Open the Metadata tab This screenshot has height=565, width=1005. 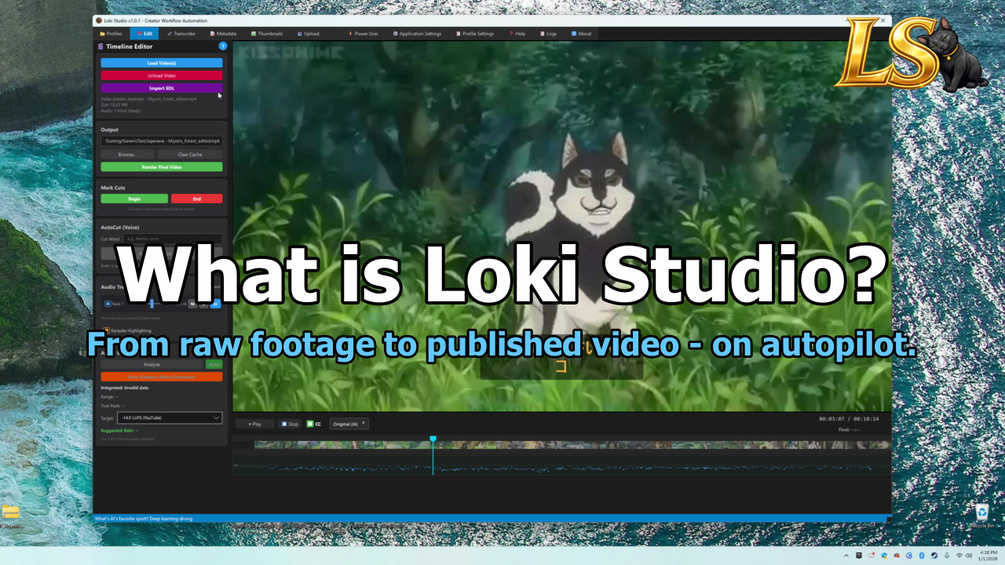(223, 33)
